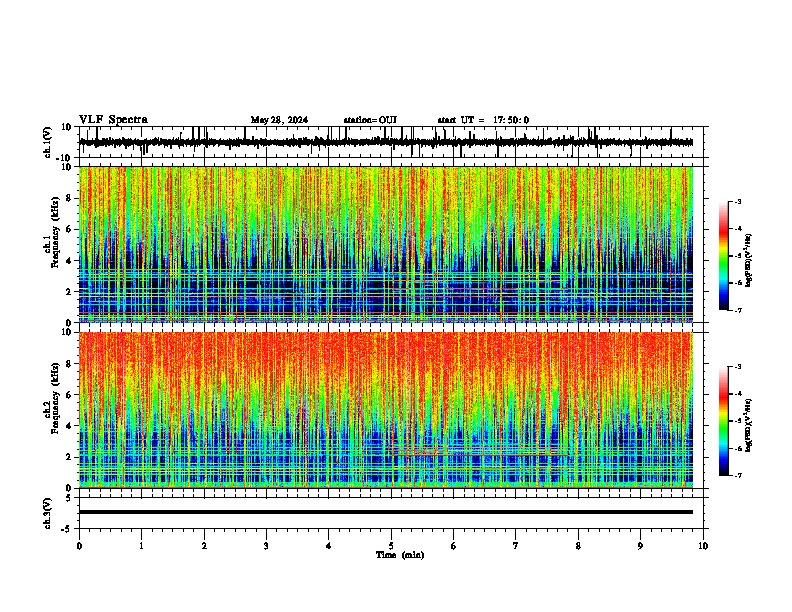Screen dimensions: 792x612
Task: Click the 'VLF Spectra' plot title
Action: [x=113, y=120]
